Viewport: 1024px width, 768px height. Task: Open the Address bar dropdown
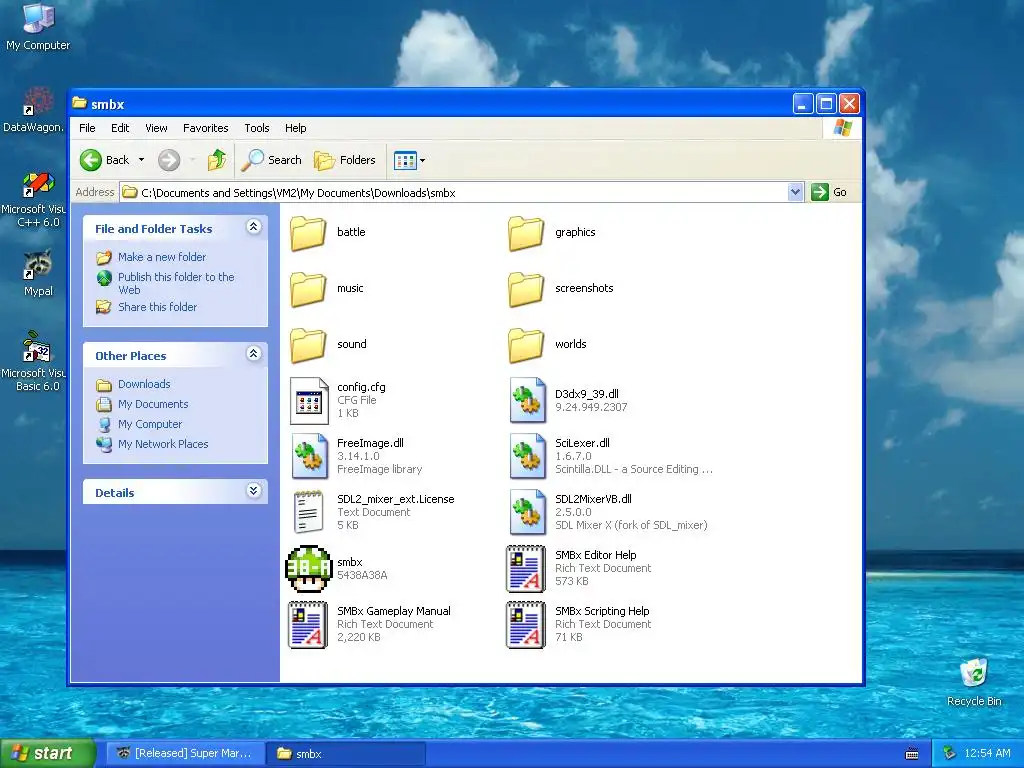(x=795, y=192)
